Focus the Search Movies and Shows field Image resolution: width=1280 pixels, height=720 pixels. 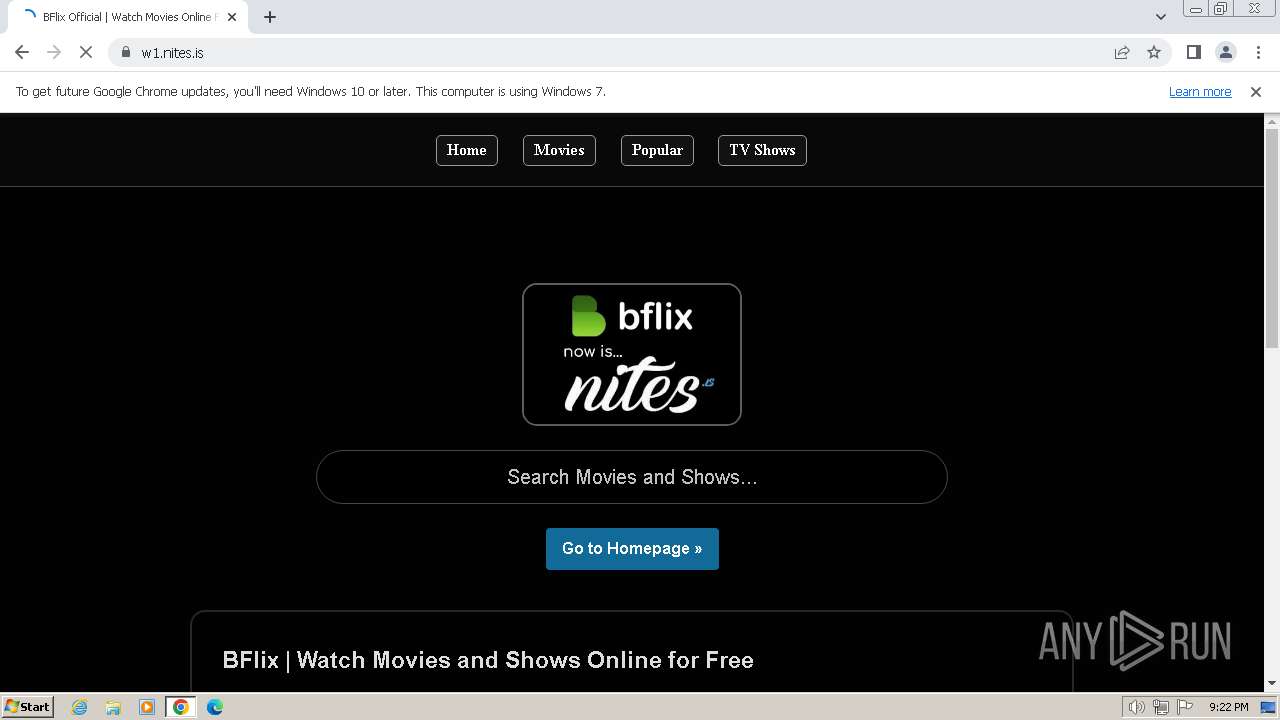(632, 477)
